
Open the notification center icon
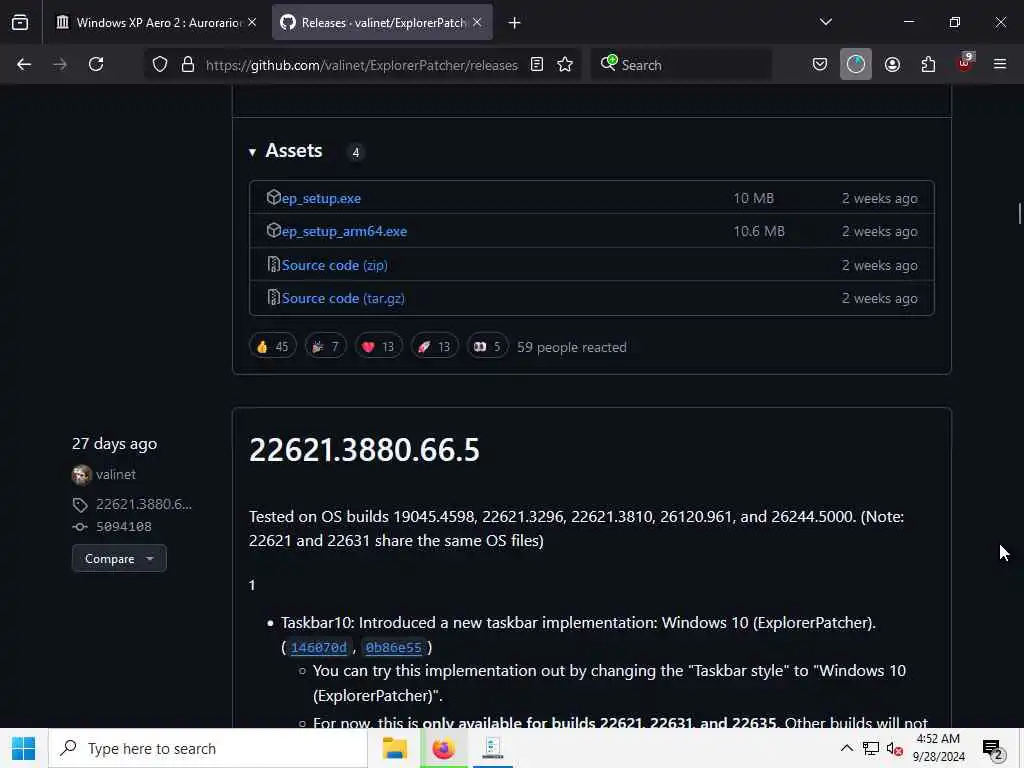(993, 749)
